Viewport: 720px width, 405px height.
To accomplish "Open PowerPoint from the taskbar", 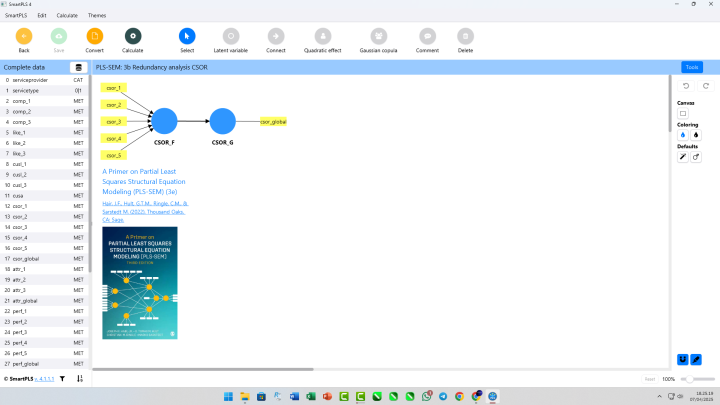I will coord(327,396).
